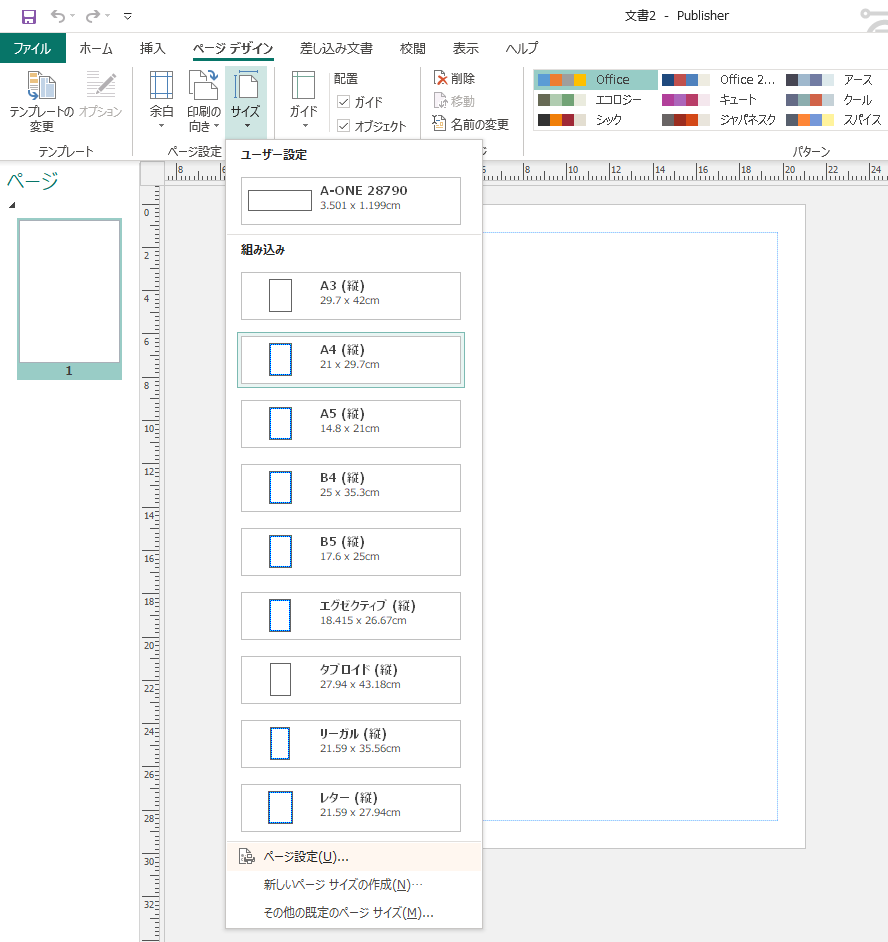Toggle the ガイド alignment checkbox
The image size is (888, 942).
click(344, 102)
